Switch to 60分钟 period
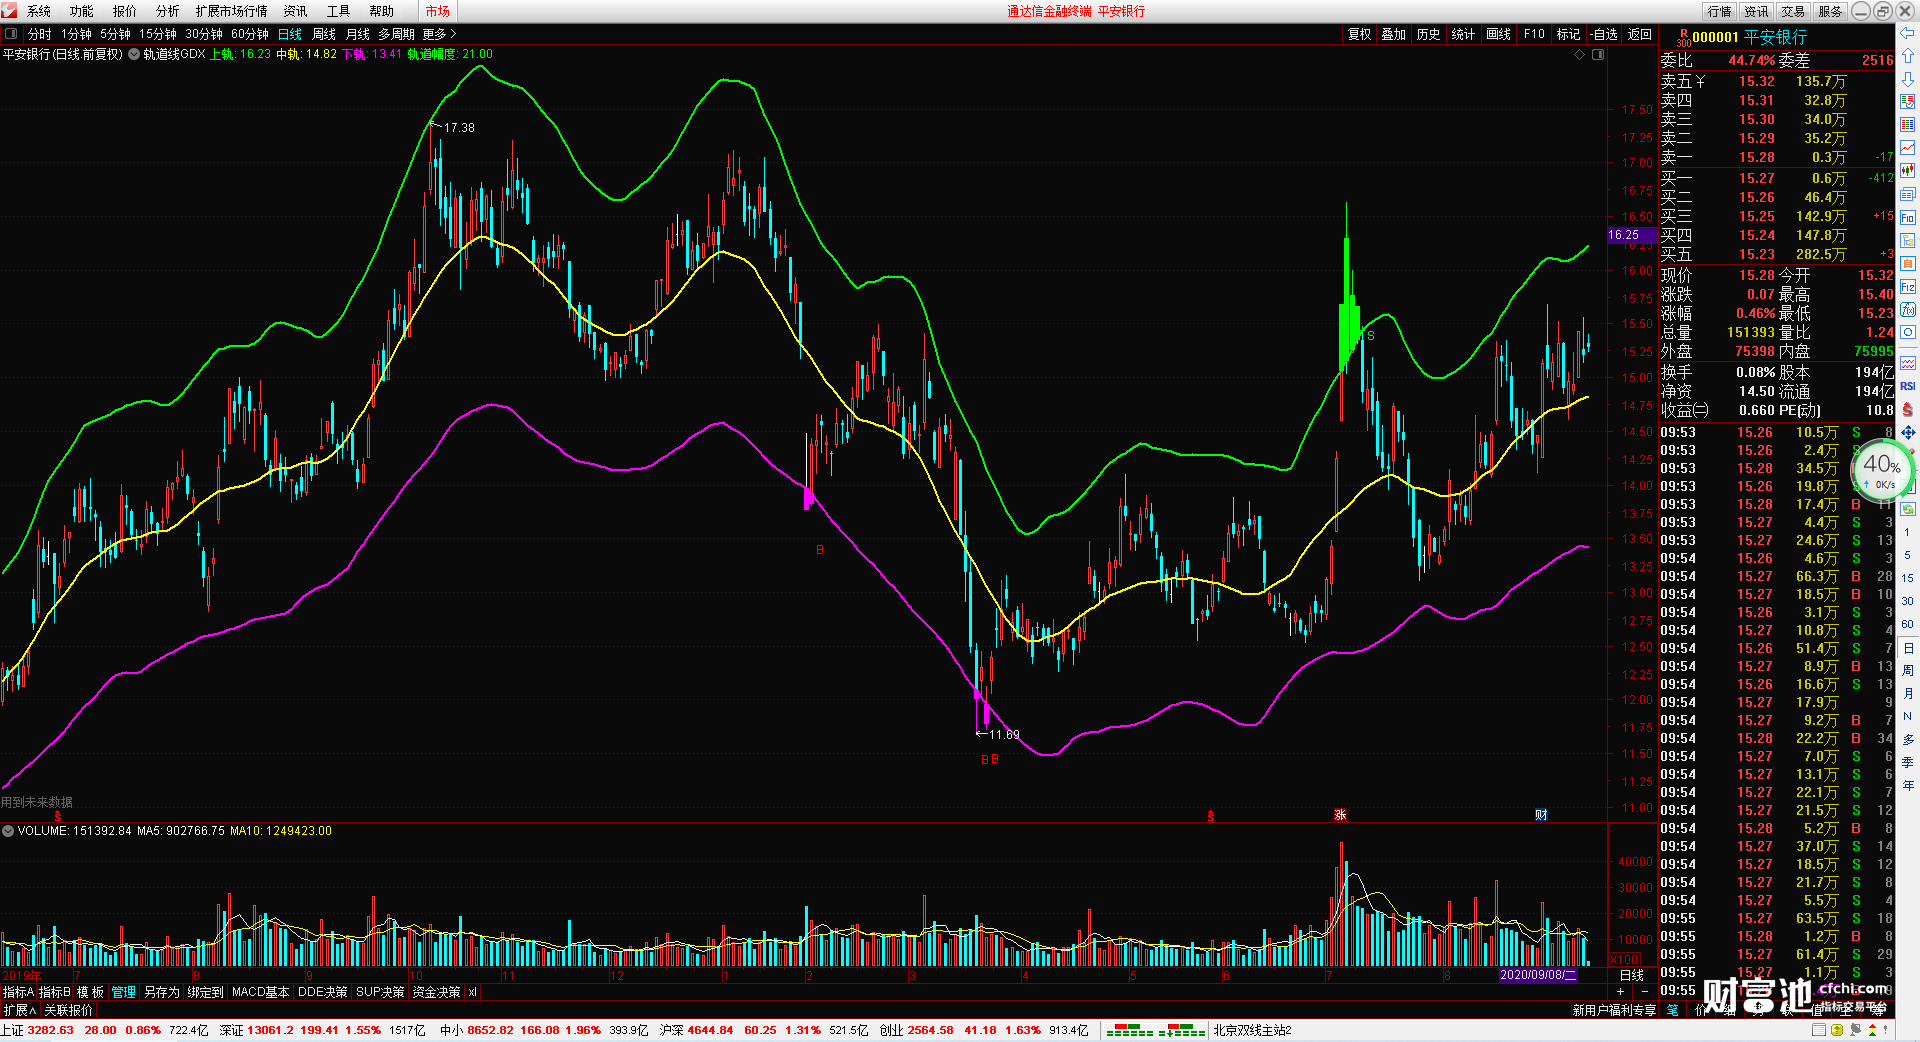The height and width of the screenshot is (1042, 1920). coord(250,34)
